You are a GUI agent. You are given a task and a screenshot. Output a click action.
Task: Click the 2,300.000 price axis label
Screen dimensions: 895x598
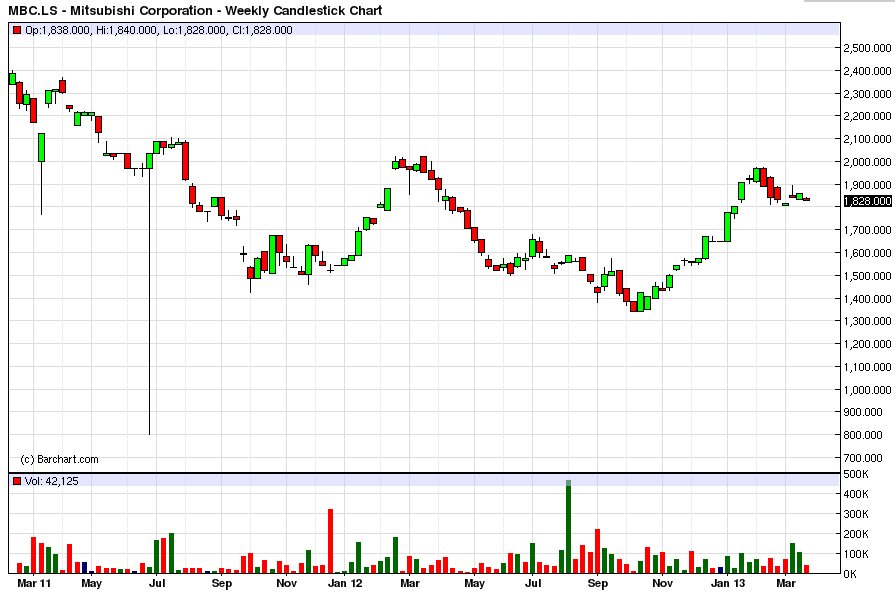(868, 94)
